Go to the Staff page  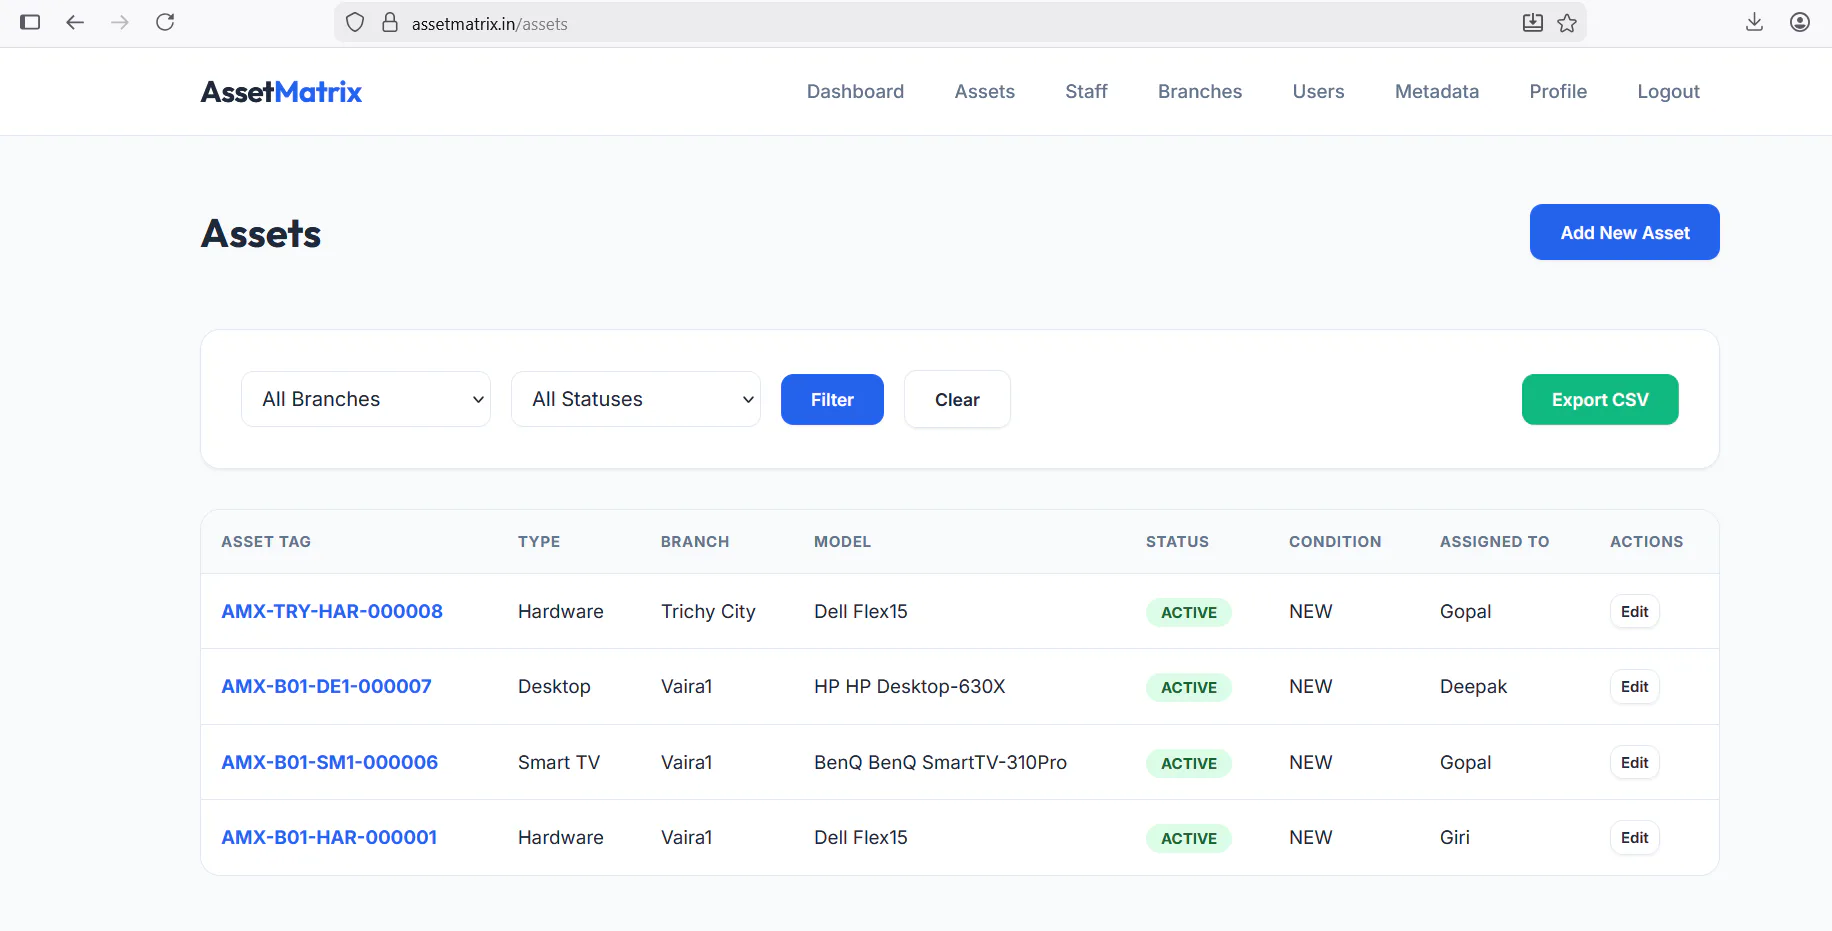1086,91
